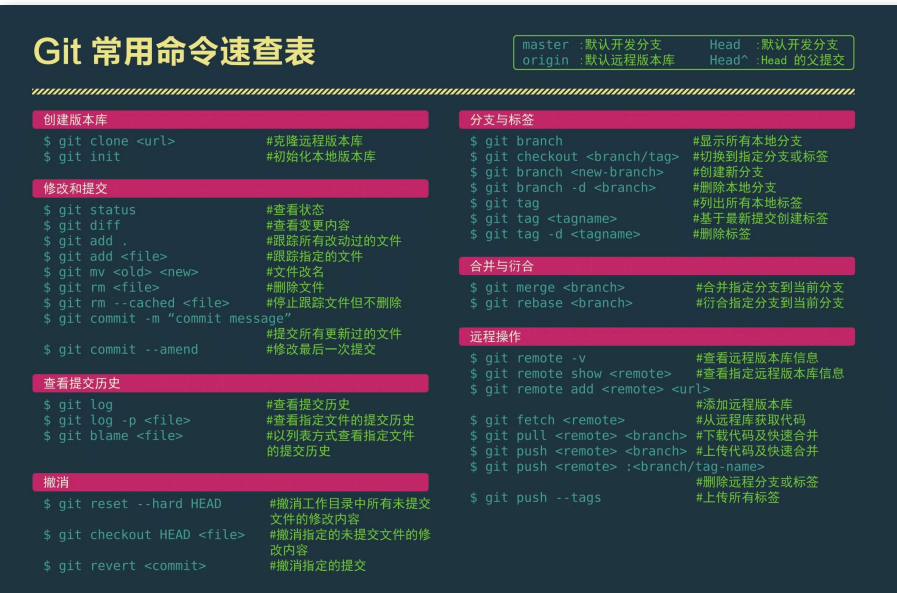
Task: Click the comment '#查看变更内容'
Action: [308, 225]
